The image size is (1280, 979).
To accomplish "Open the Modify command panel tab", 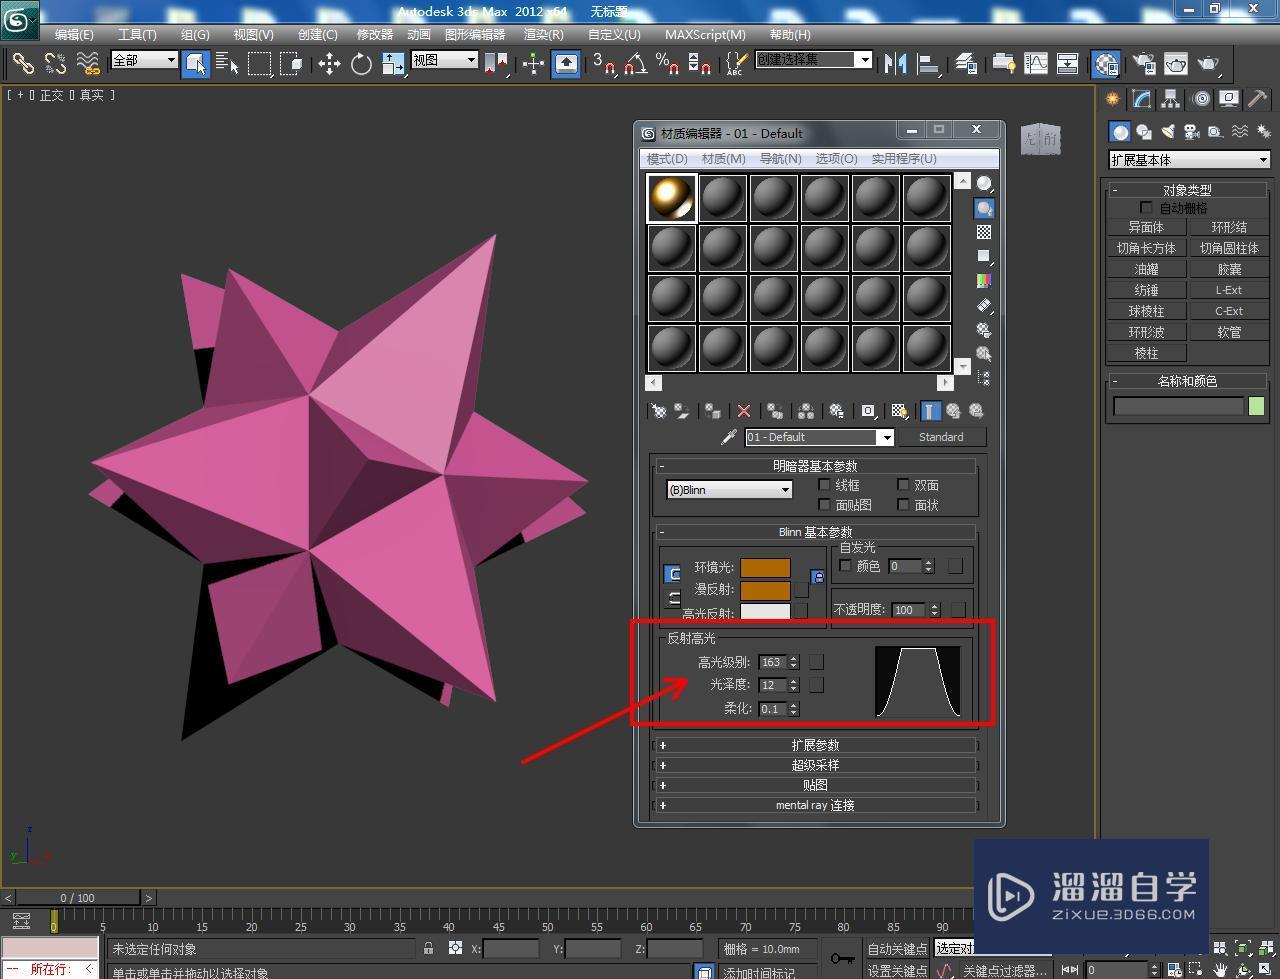I will tap(1141, 99).
